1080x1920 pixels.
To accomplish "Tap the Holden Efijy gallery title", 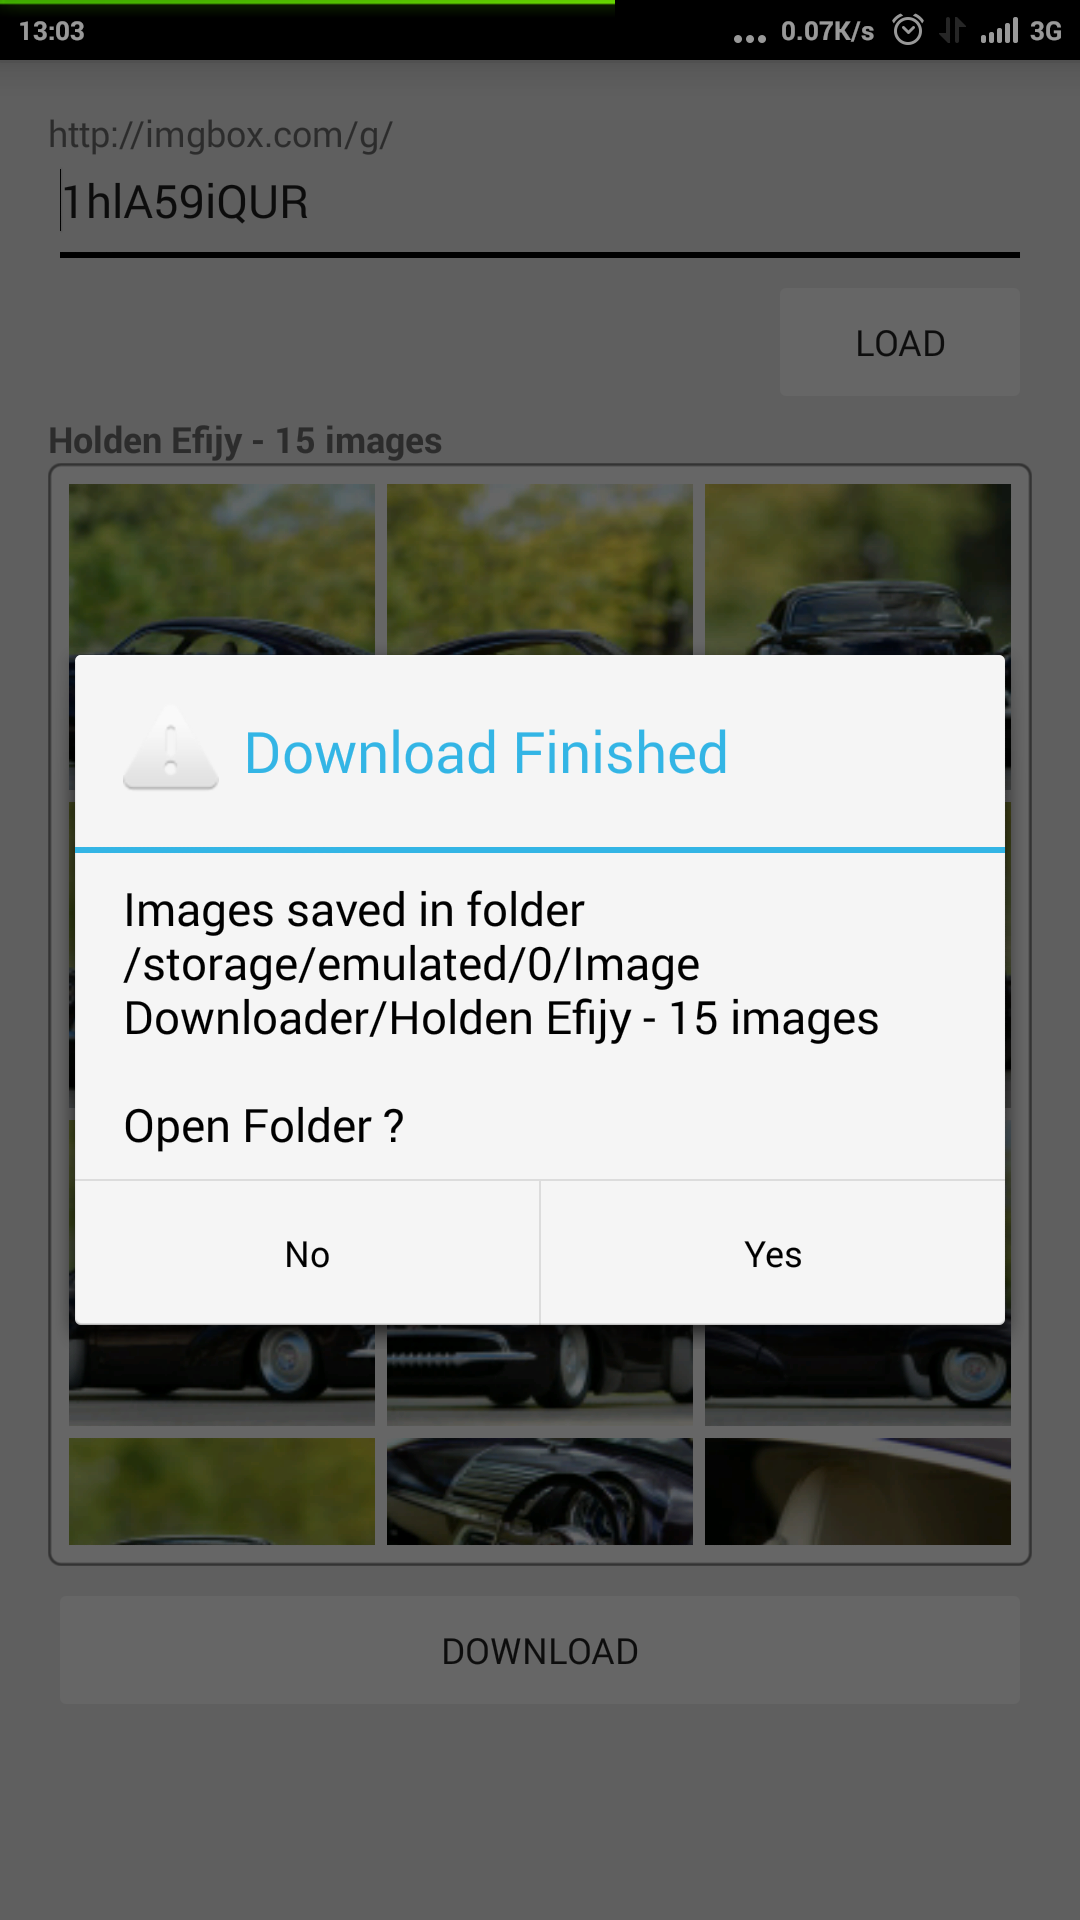I will click(245, 441).
